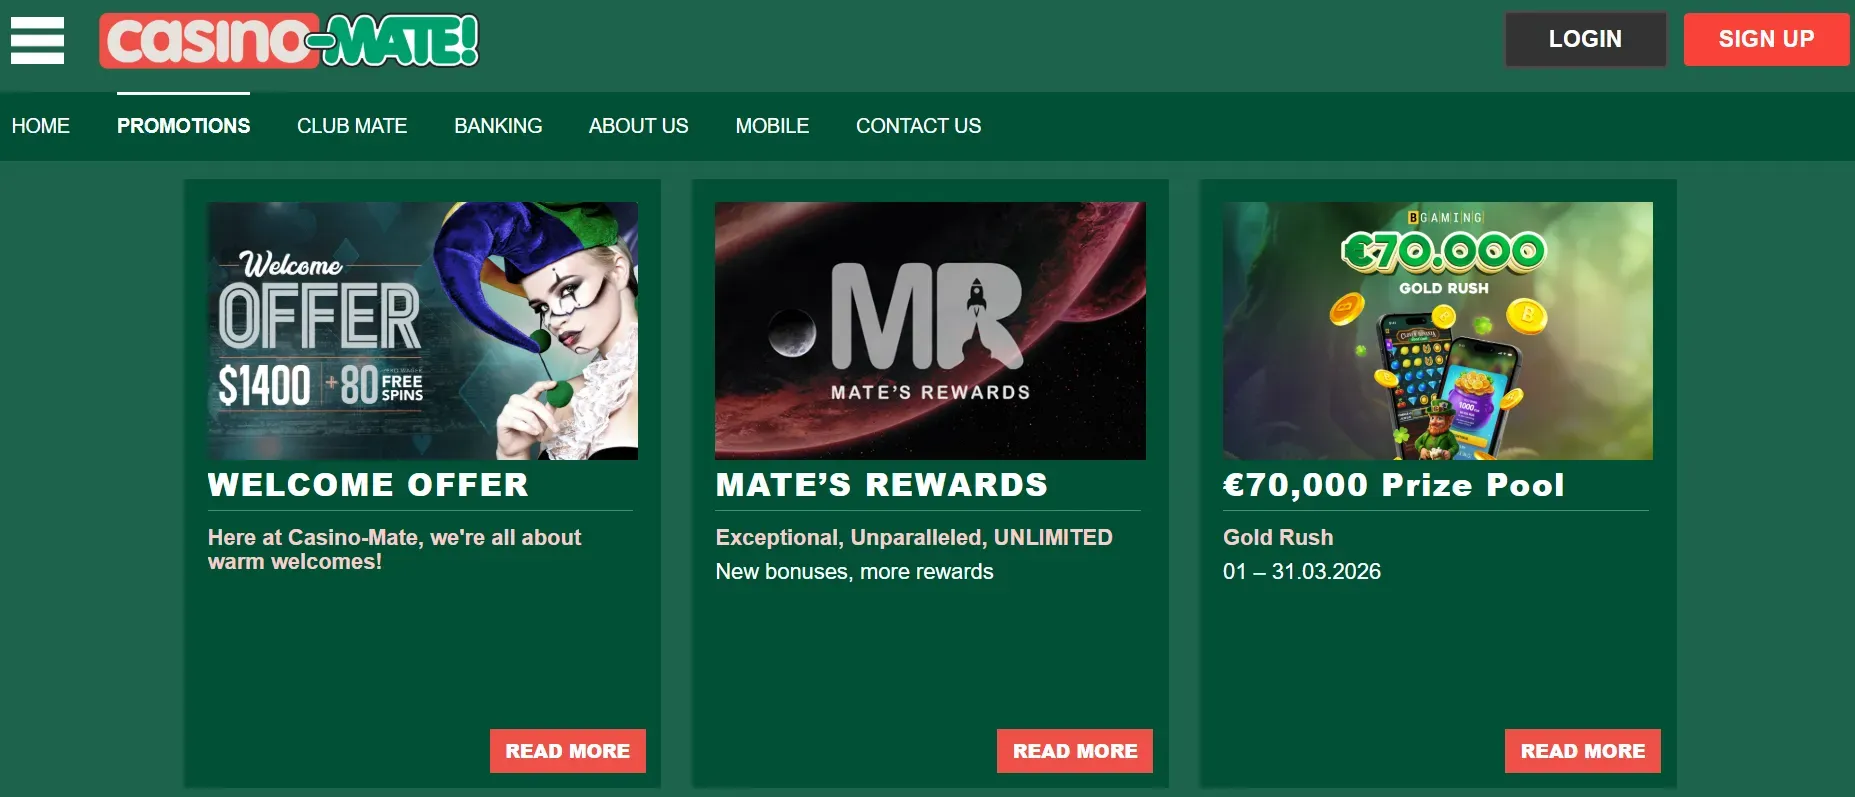Viewport: 1855px width, 797px height.
Task: Open the hamburger menu icon
Action: (37, 40)
